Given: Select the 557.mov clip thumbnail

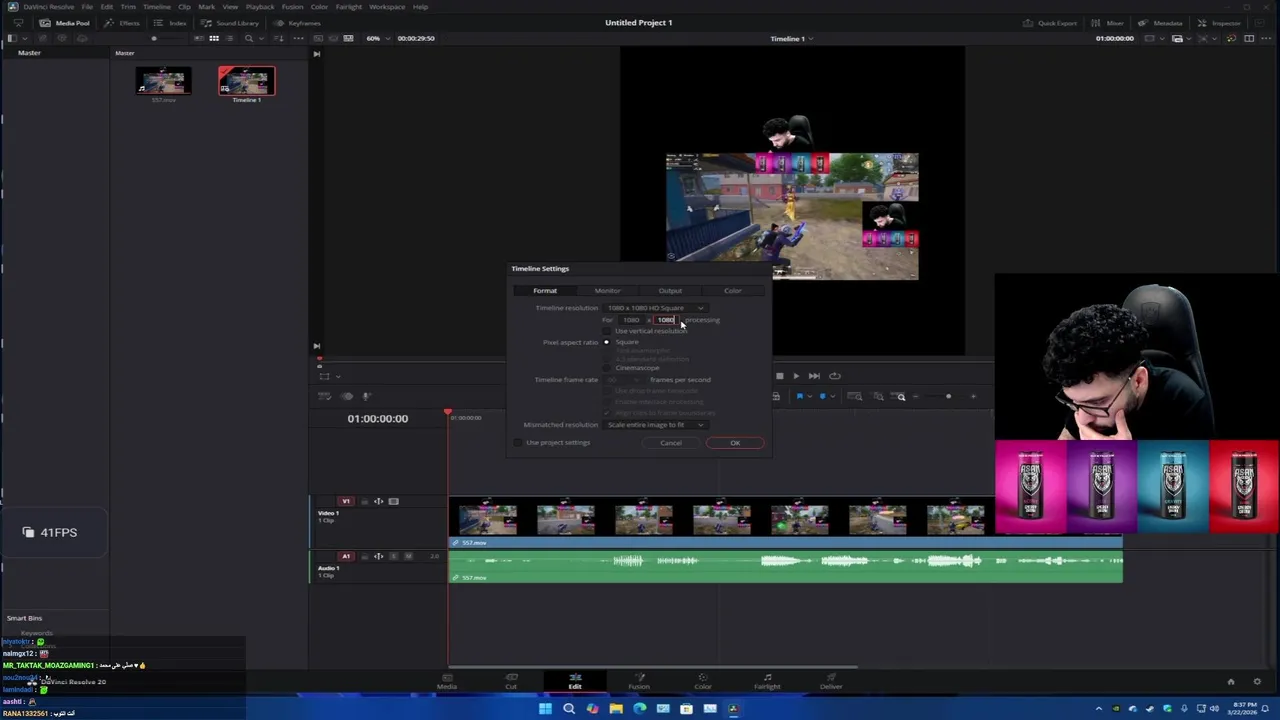Looking at the screenshot, I should pos(163,82).
